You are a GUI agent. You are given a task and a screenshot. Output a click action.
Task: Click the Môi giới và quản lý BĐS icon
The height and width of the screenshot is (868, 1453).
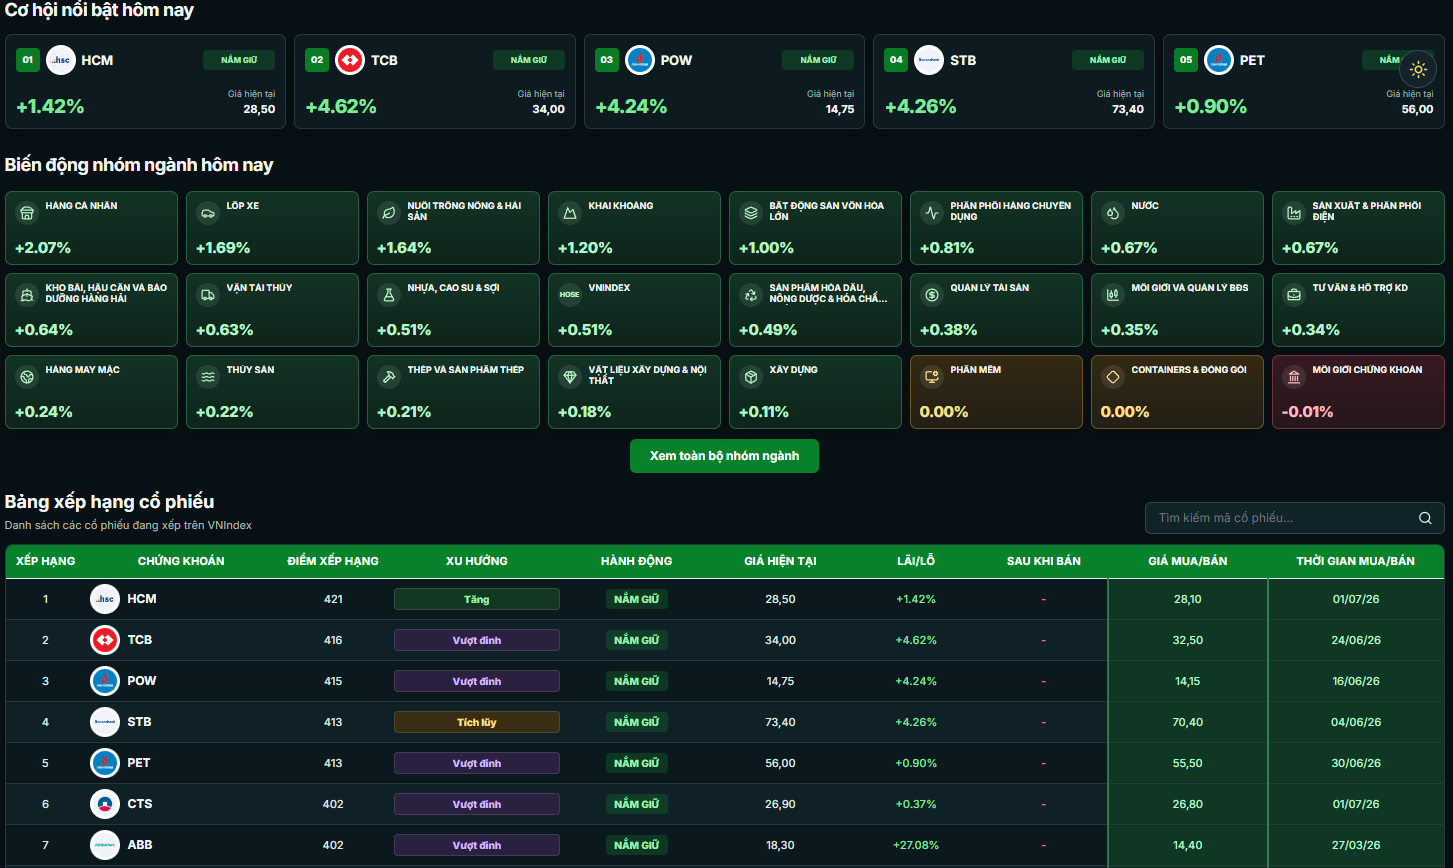click(x=1113, y=294)
